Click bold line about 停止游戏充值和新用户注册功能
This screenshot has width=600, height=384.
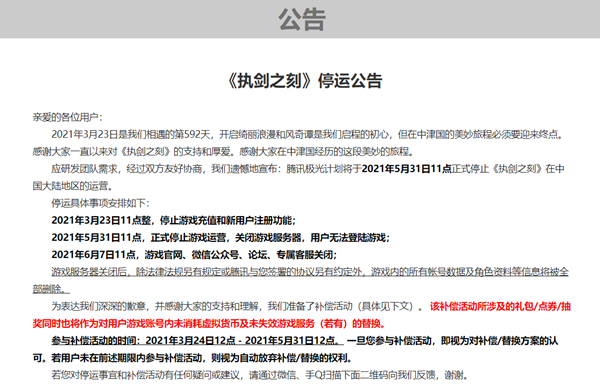[174, 220]
